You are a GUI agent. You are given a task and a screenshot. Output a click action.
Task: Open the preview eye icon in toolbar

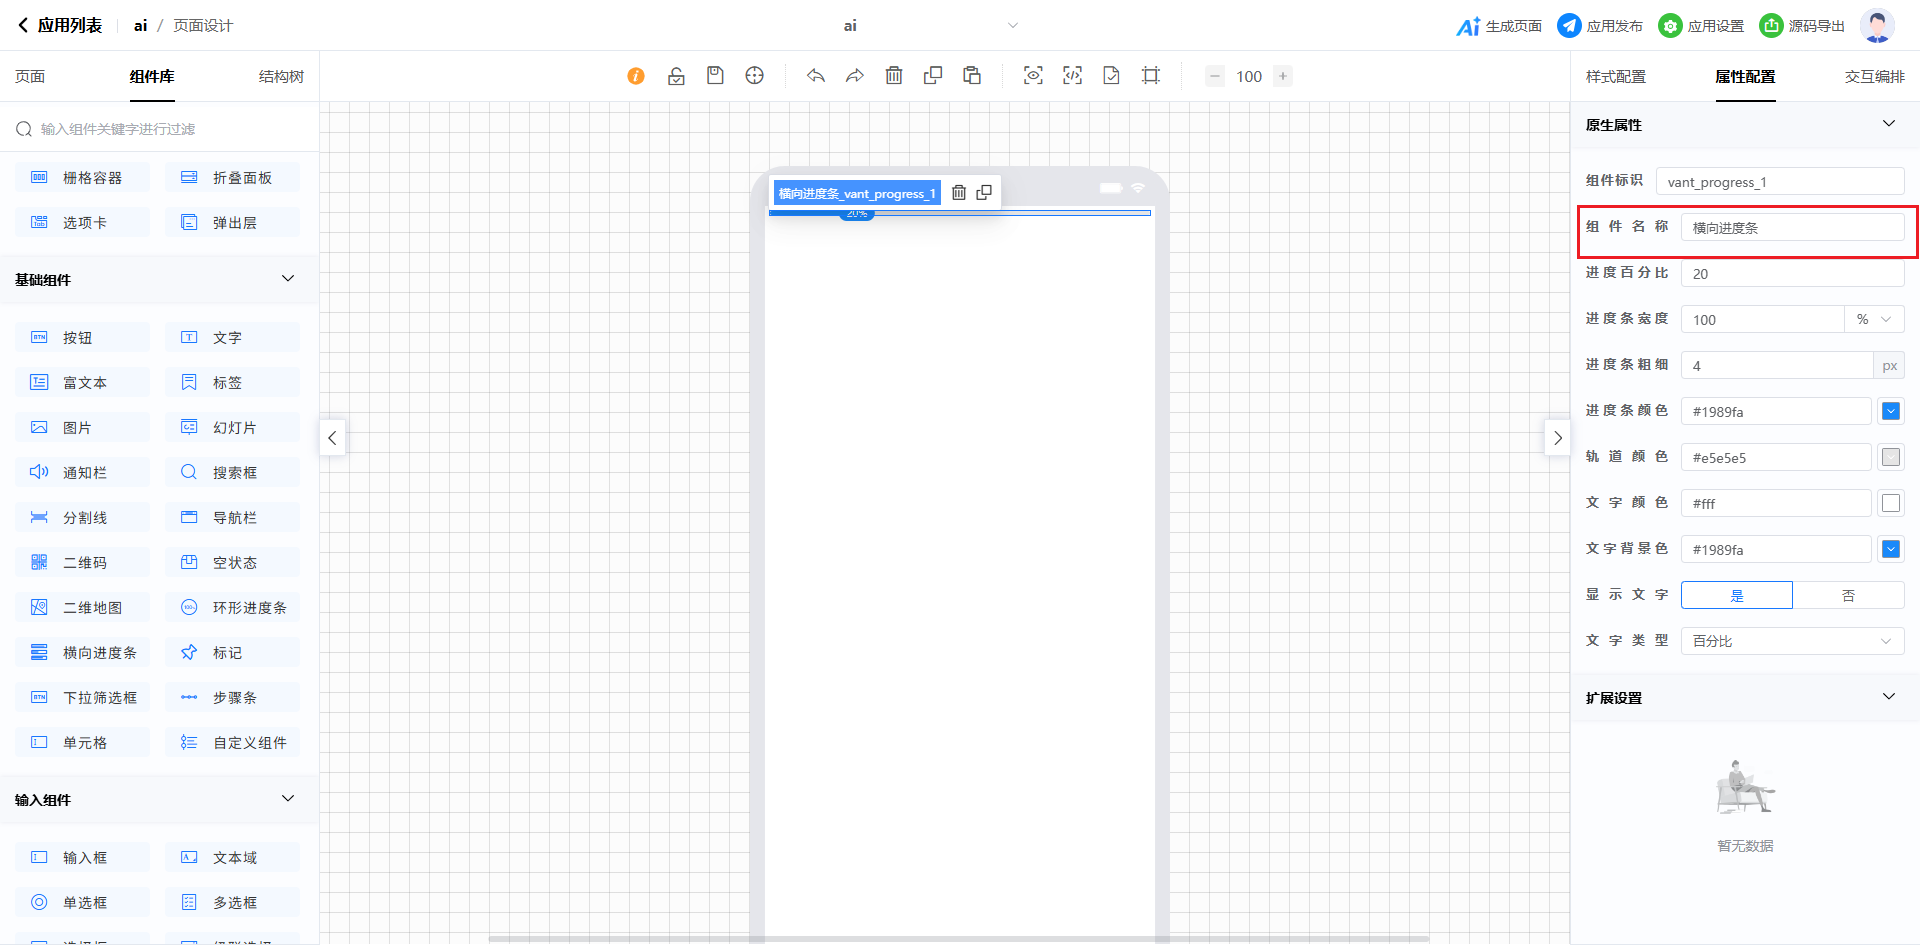click(1033, 76)
